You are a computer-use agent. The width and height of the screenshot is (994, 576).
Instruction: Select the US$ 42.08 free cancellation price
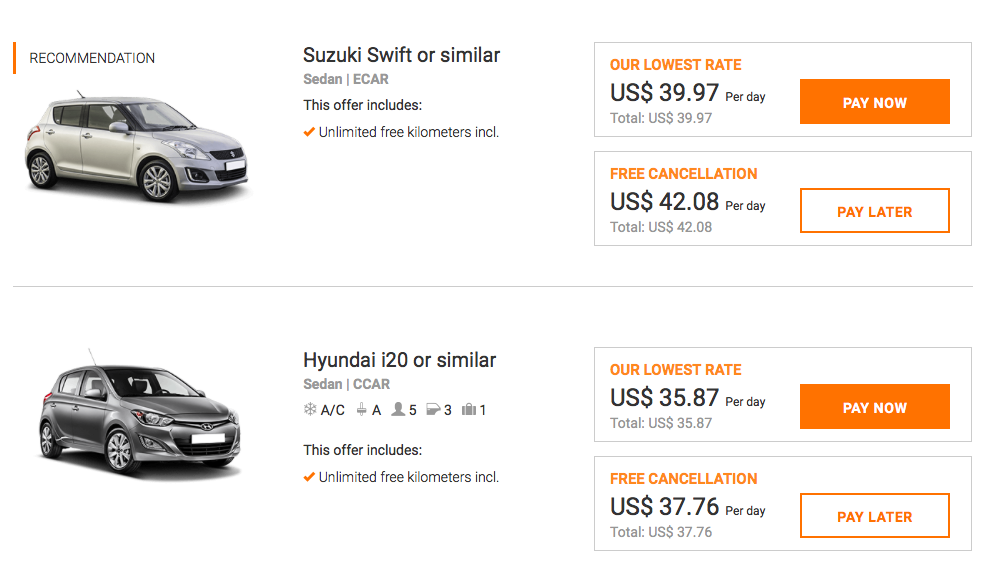(664, 202)
